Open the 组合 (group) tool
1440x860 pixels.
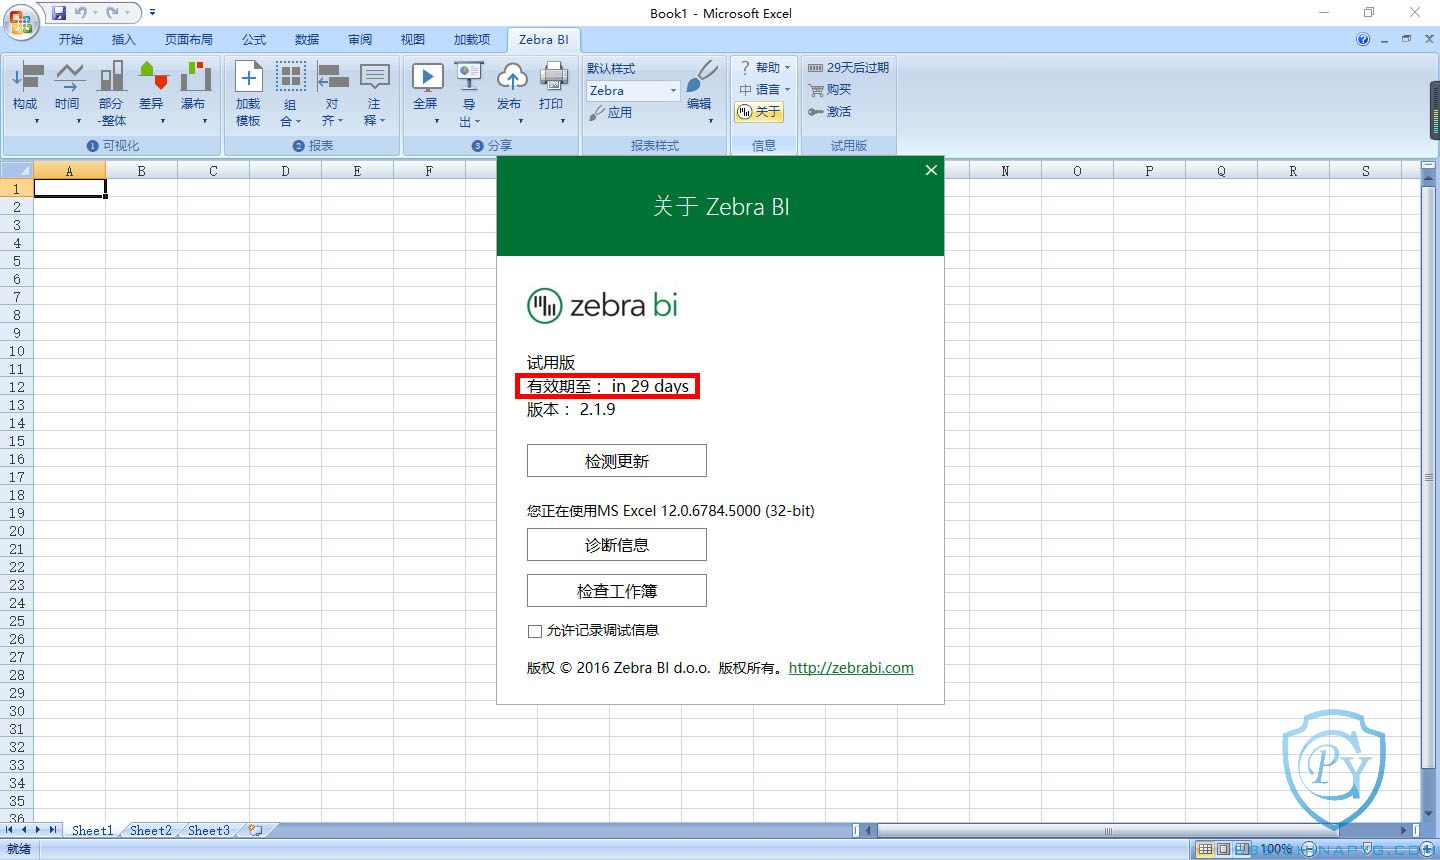click(x=290, y=92)
